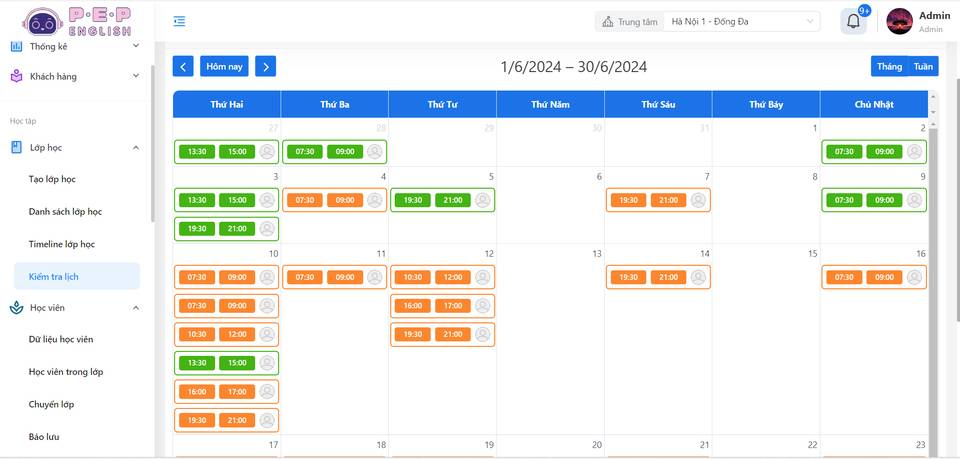Click the date range title 1/6/2024 – 30/6/2024

pos(574,67)
